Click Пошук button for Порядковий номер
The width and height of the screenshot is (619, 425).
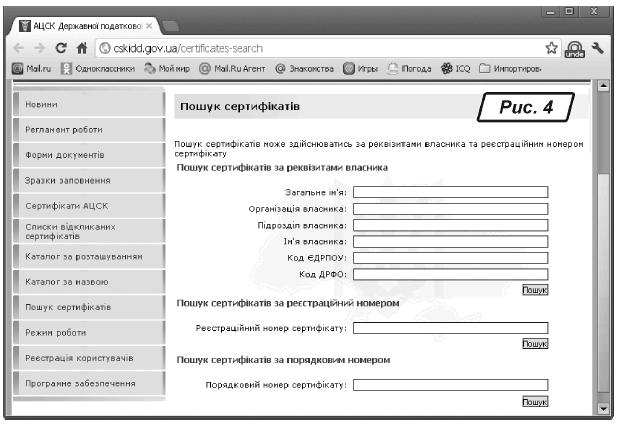coord(535,400)
